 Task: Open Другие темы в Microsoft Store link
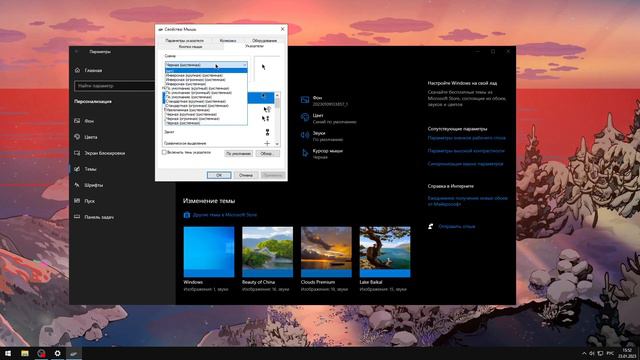[225, 215]
